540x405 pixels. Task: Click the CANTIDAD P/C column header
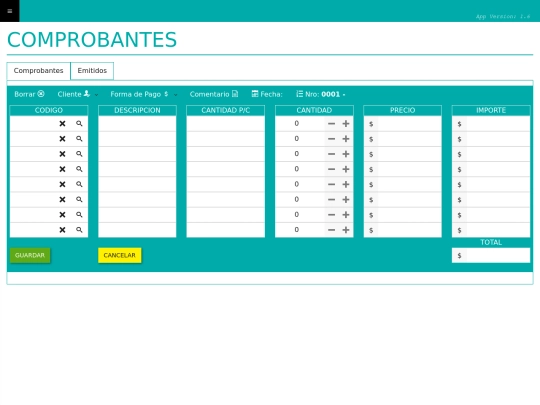pyautogui.click(x=226, y=110)
